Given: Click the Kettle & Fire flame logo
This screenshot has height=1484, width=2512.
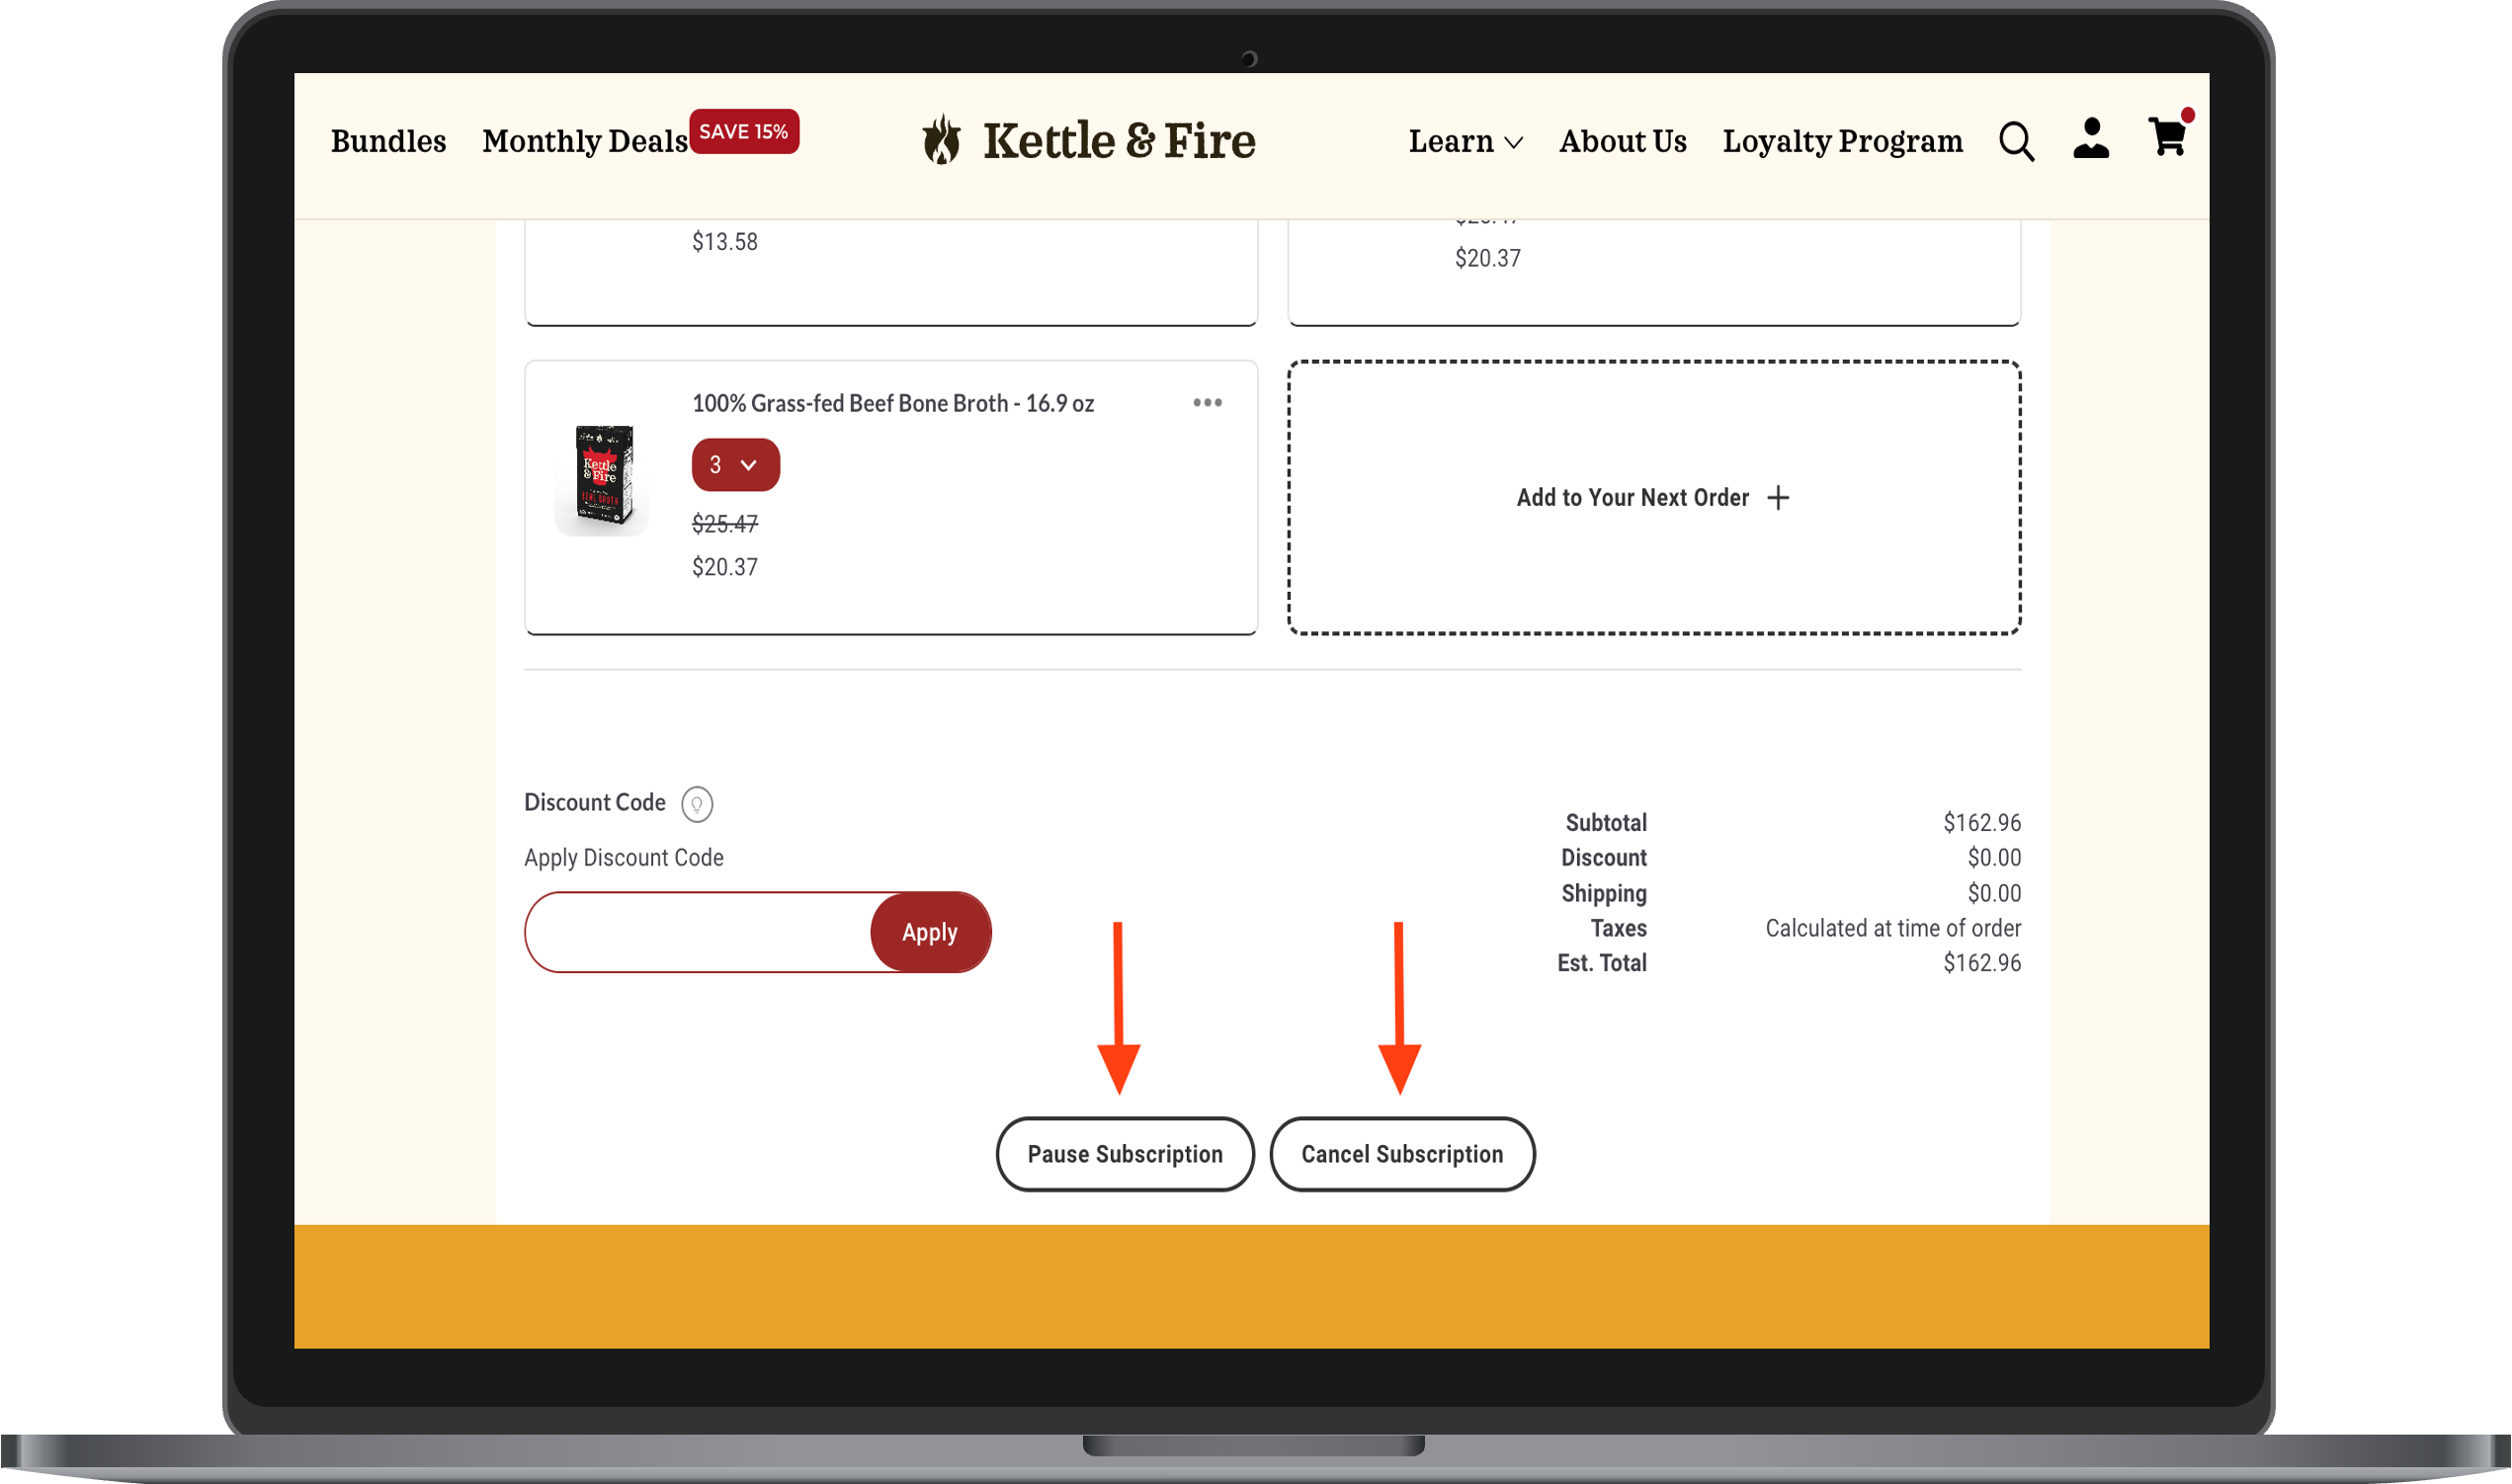Looking at the screenshot, I should click(x=941, y=139).
